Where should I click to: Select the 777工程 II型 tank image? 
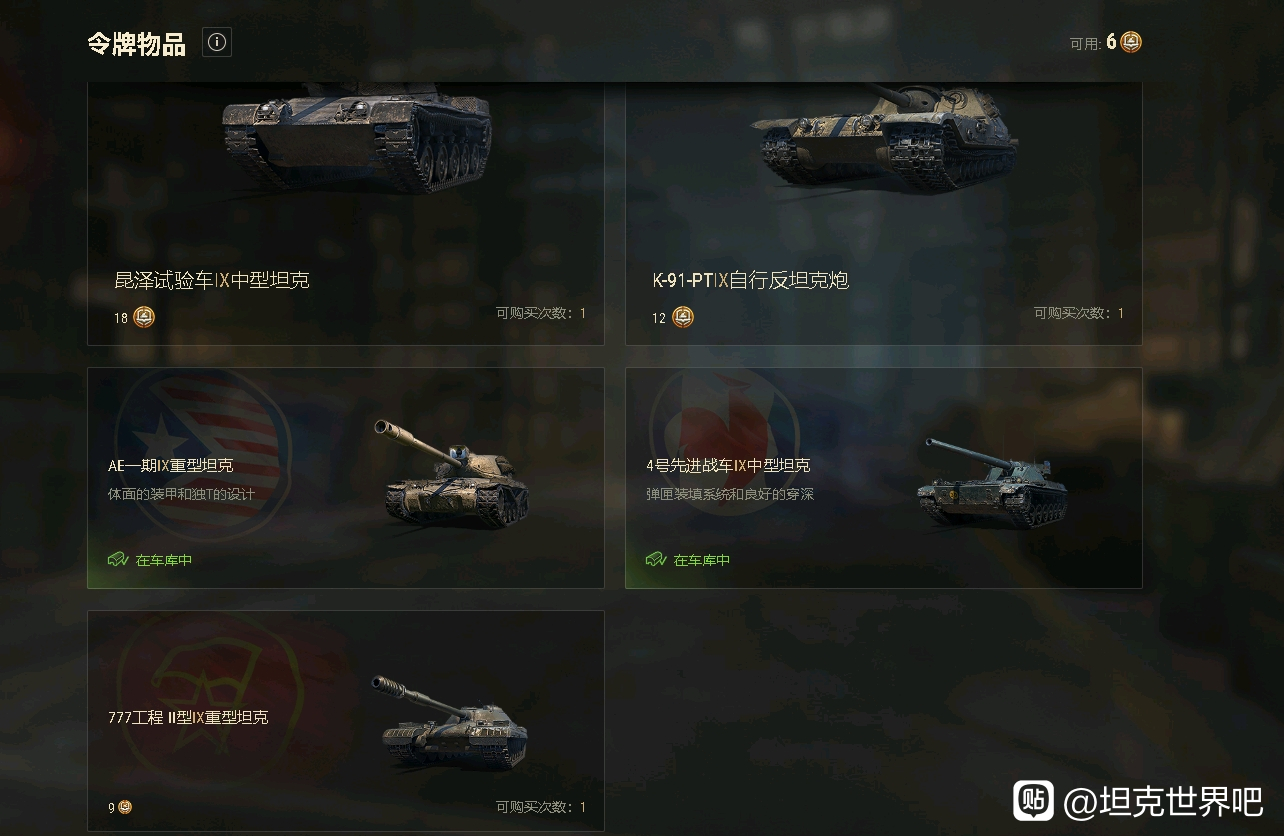click(450, 722)
